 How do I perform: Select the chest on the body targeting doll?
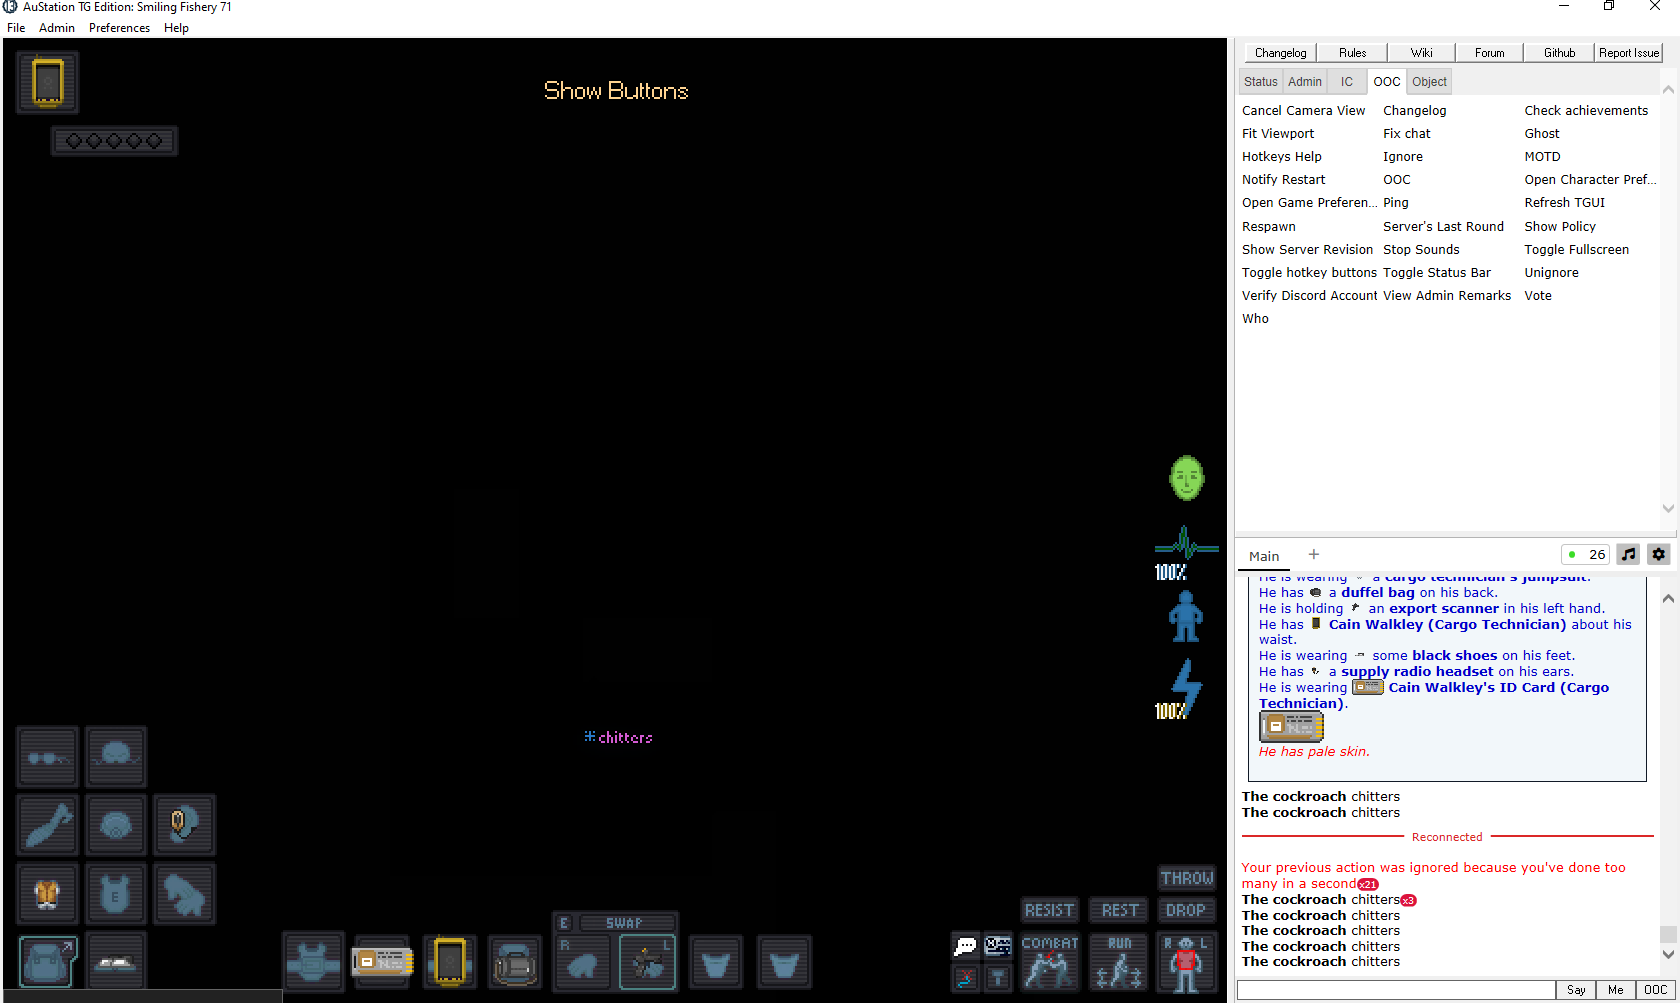point(1186,958)
